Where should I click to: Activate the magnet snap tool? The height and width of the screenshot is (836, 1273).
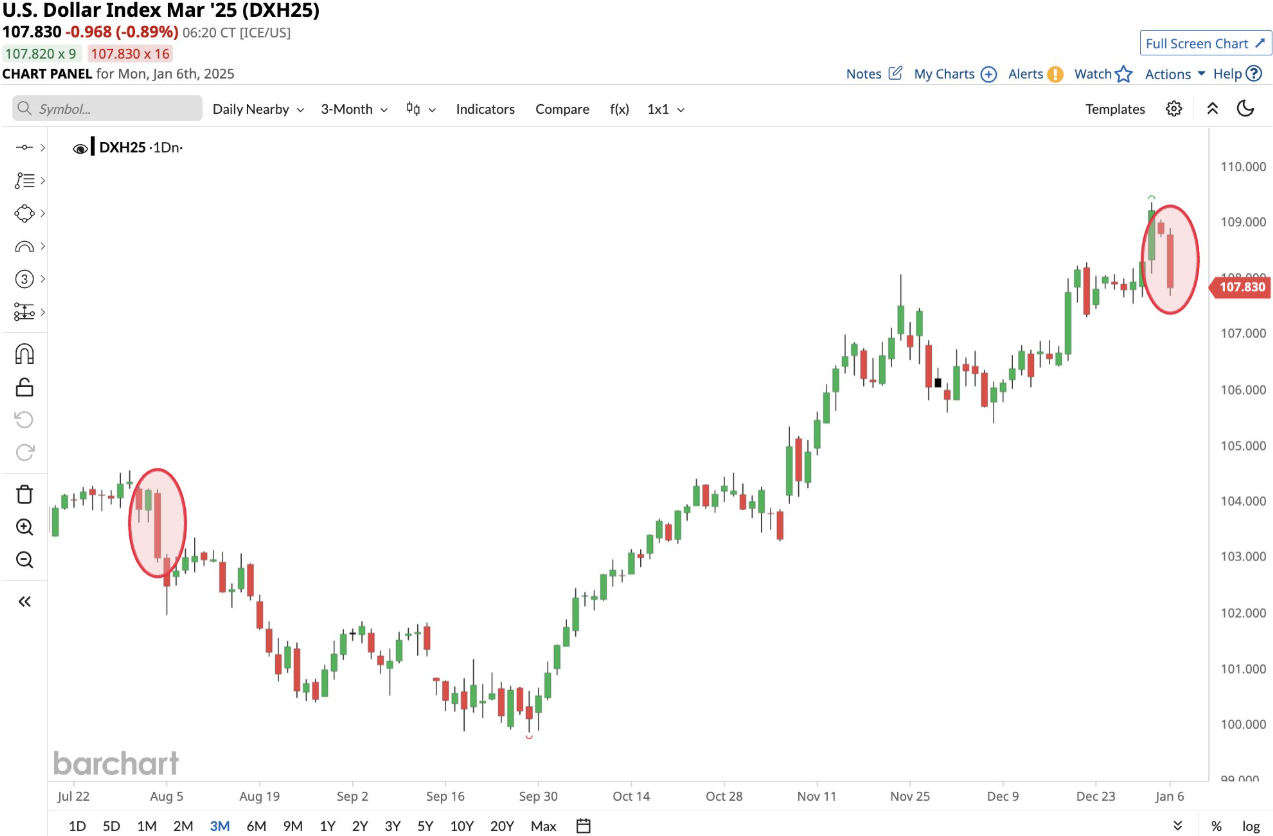click(25, 354)
